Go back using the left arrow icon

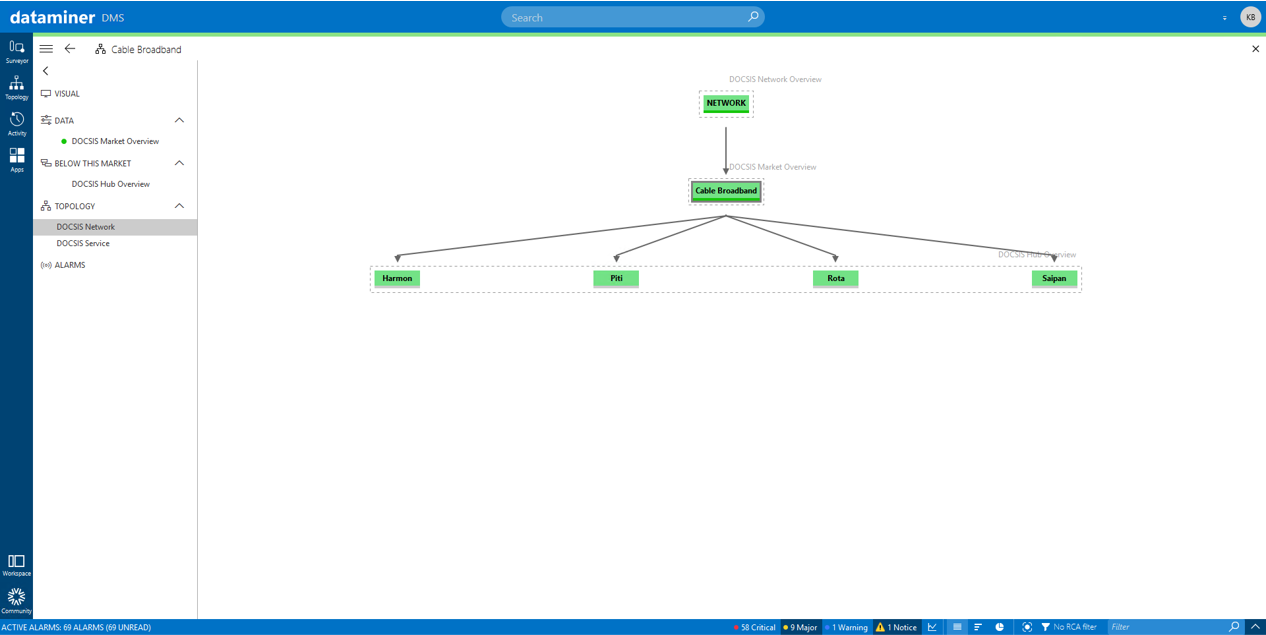70,49
